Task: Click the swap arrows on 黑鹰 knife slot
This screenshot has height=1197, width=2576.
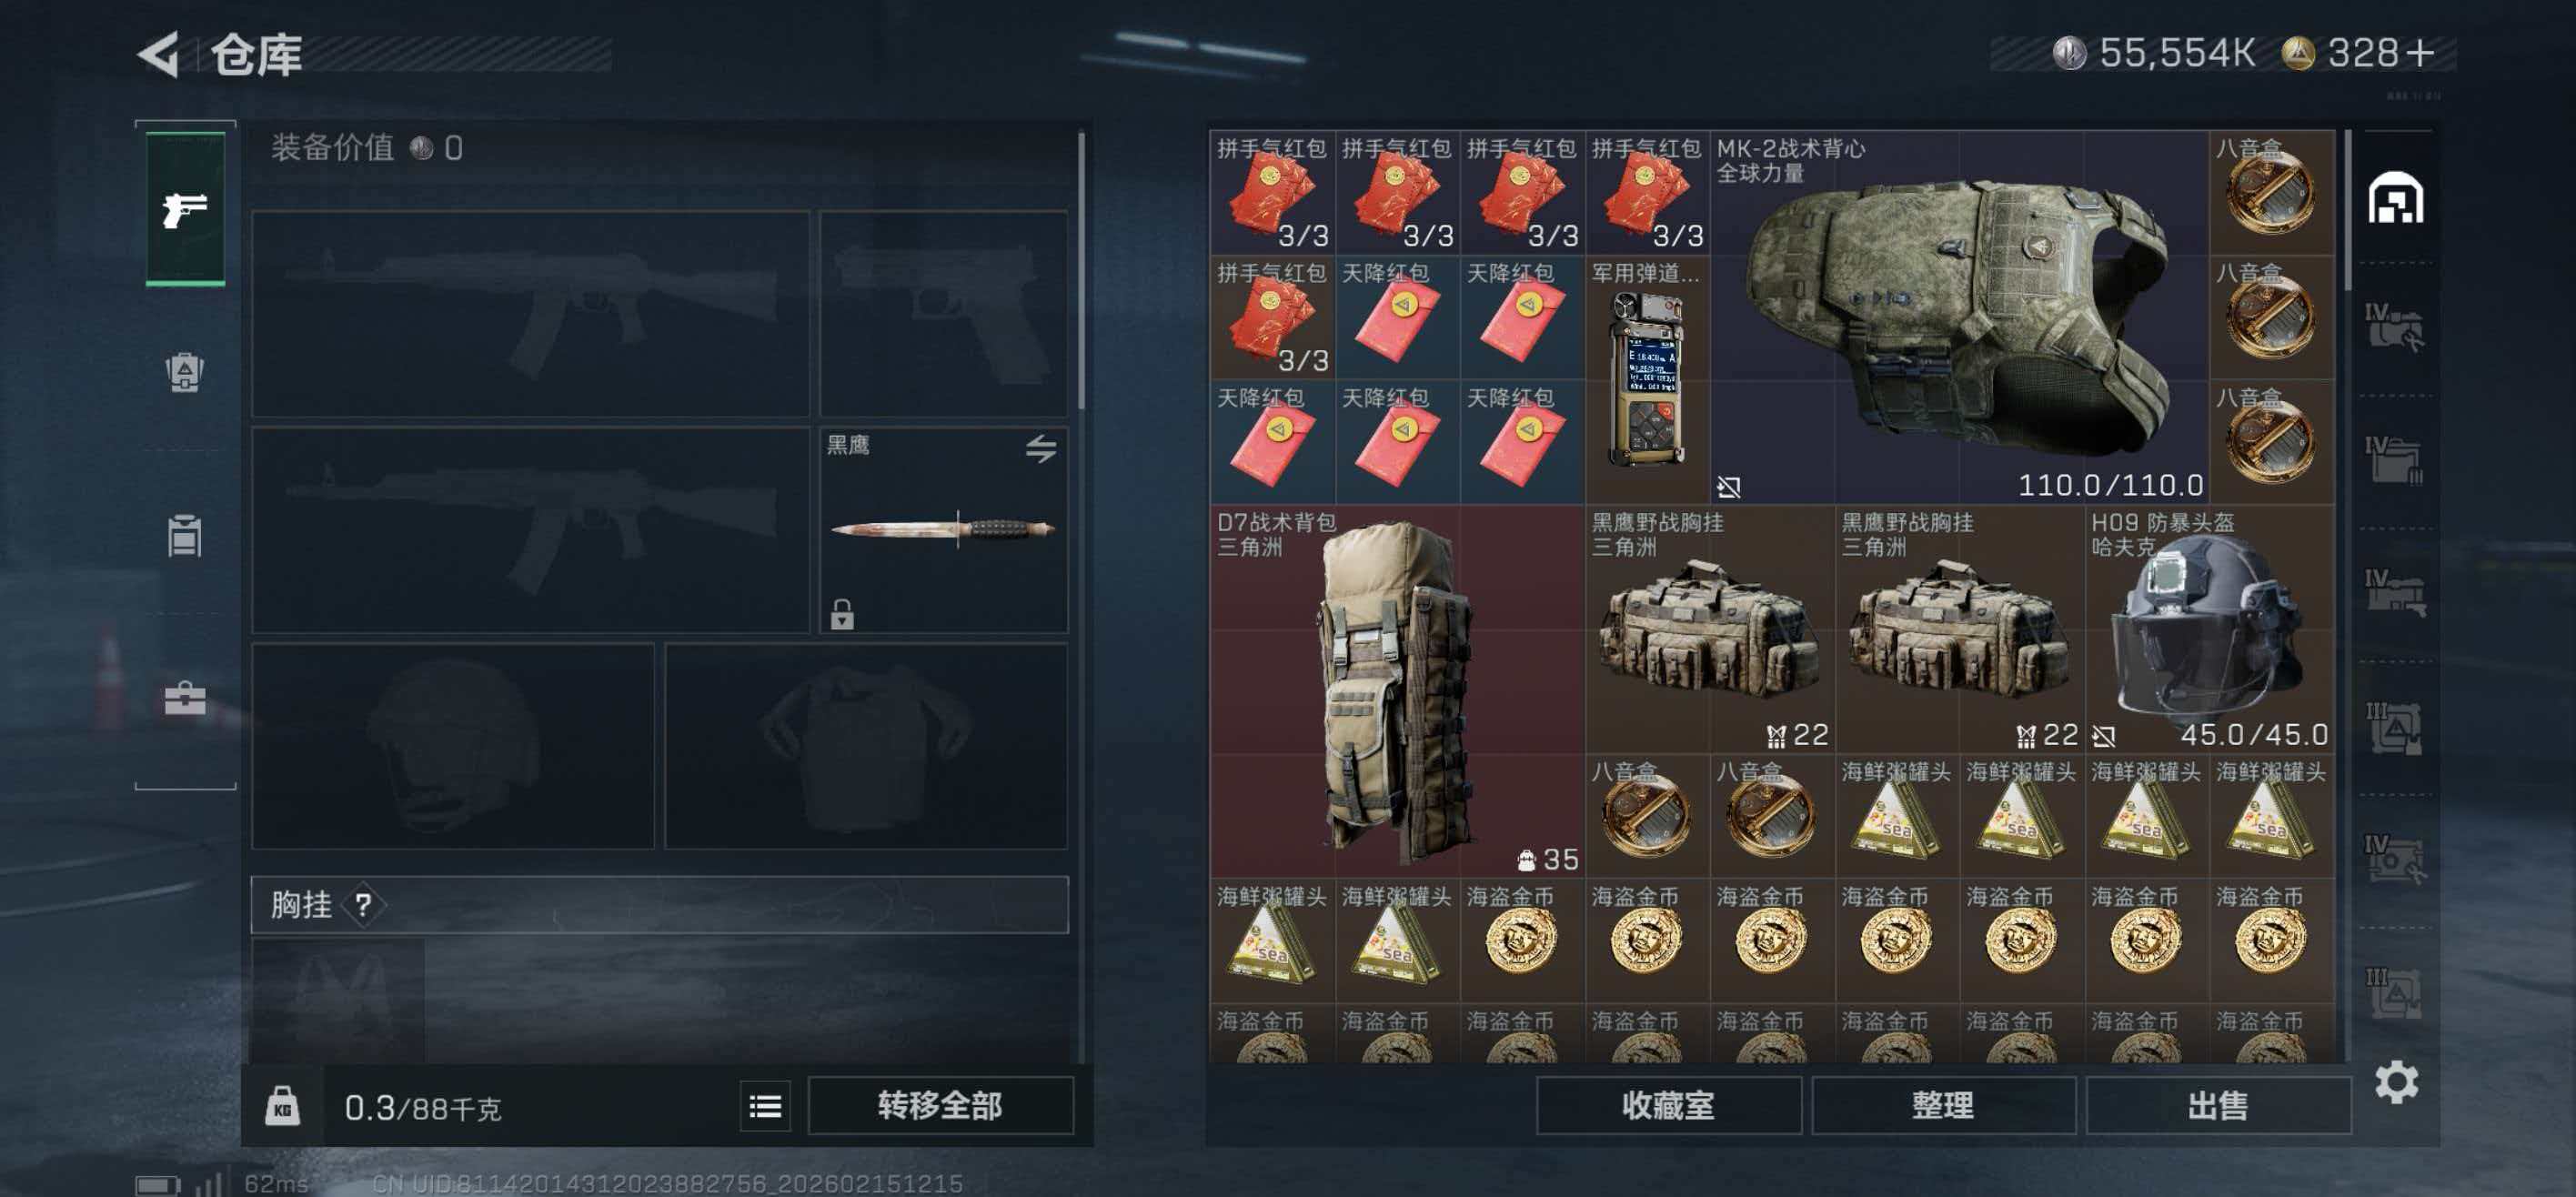Action: pos(1040,448)
